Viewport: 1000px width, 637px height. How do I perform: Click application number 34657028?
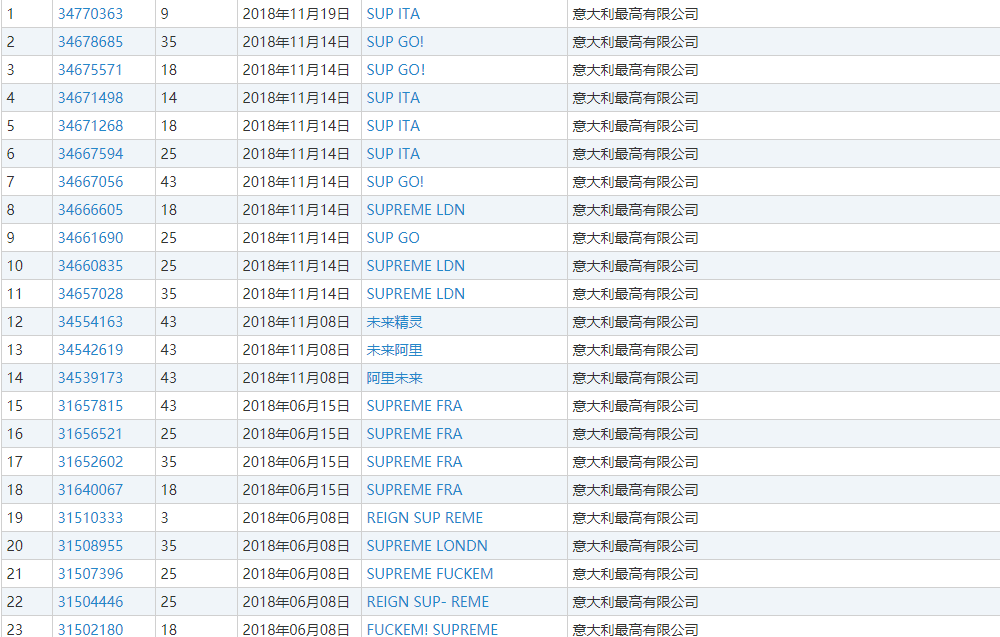pyautogui.click(x=90, y=294)
